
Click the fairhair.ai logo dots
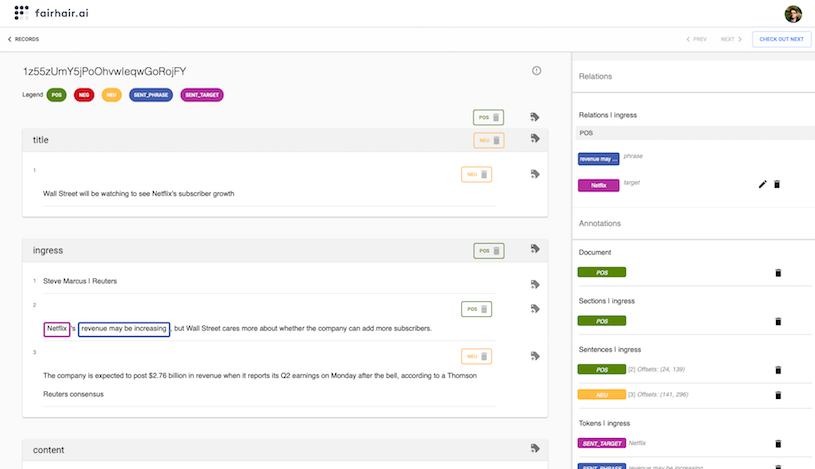[x=21, y=13]
